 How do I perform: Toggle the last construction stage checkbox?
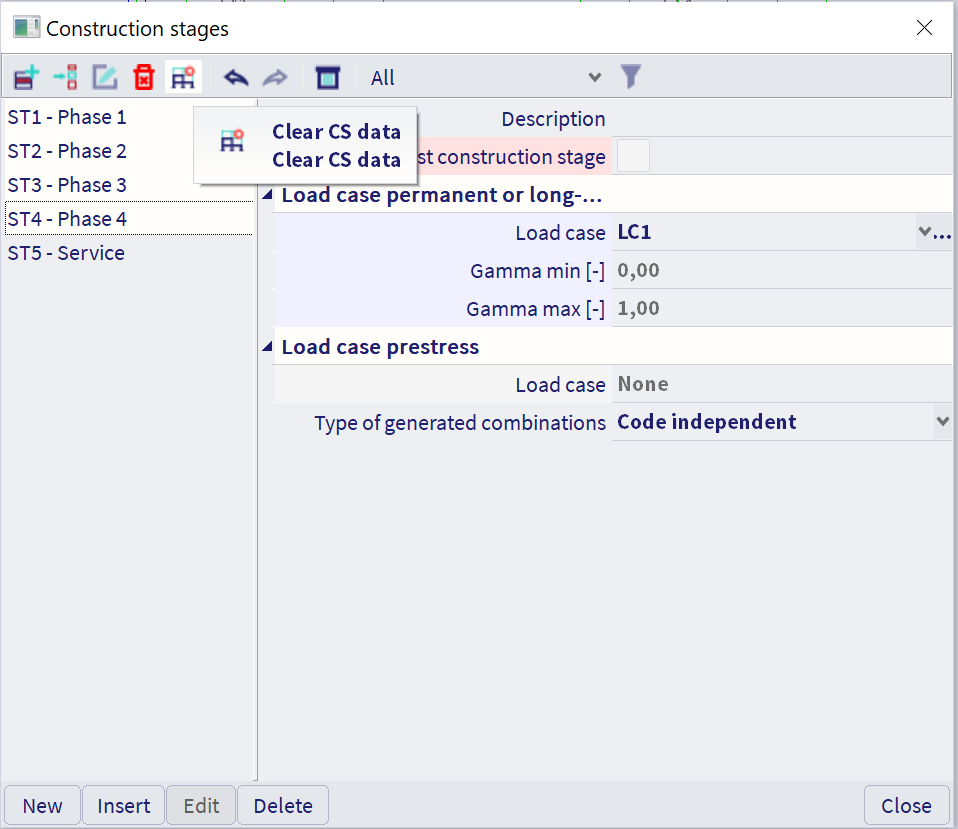click(x=633, y=156)
